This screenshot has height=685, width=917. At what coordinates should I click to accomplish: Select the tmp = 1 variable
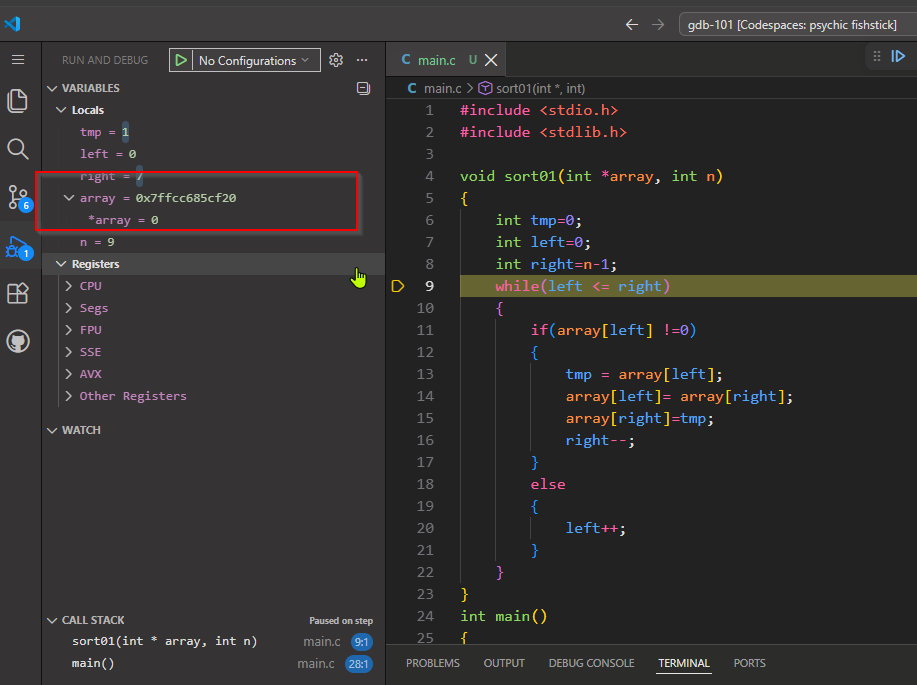[213, 132]
